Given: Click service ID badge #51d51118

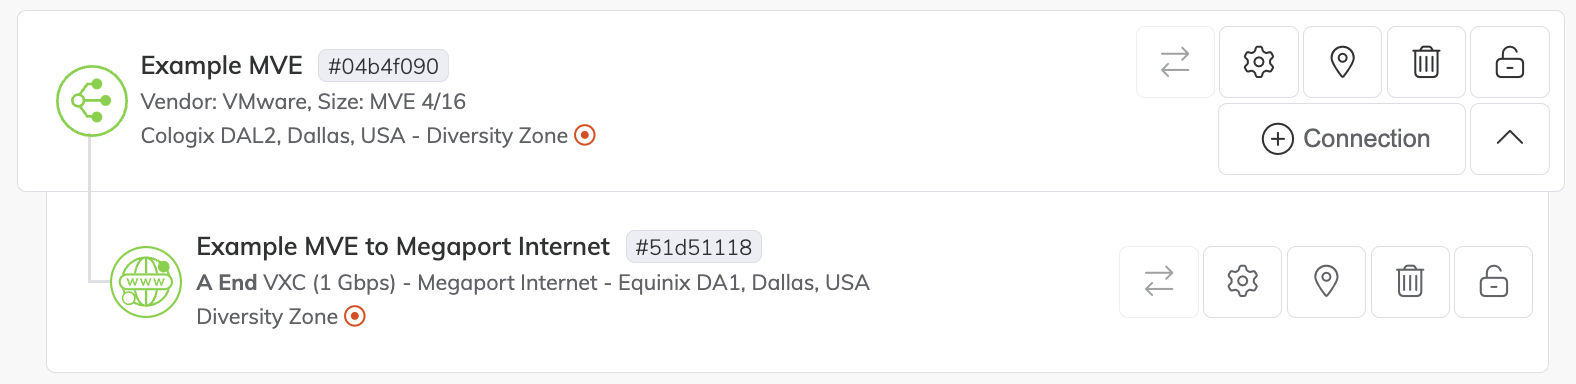Looking at the screenshot, I should (694, 247).
